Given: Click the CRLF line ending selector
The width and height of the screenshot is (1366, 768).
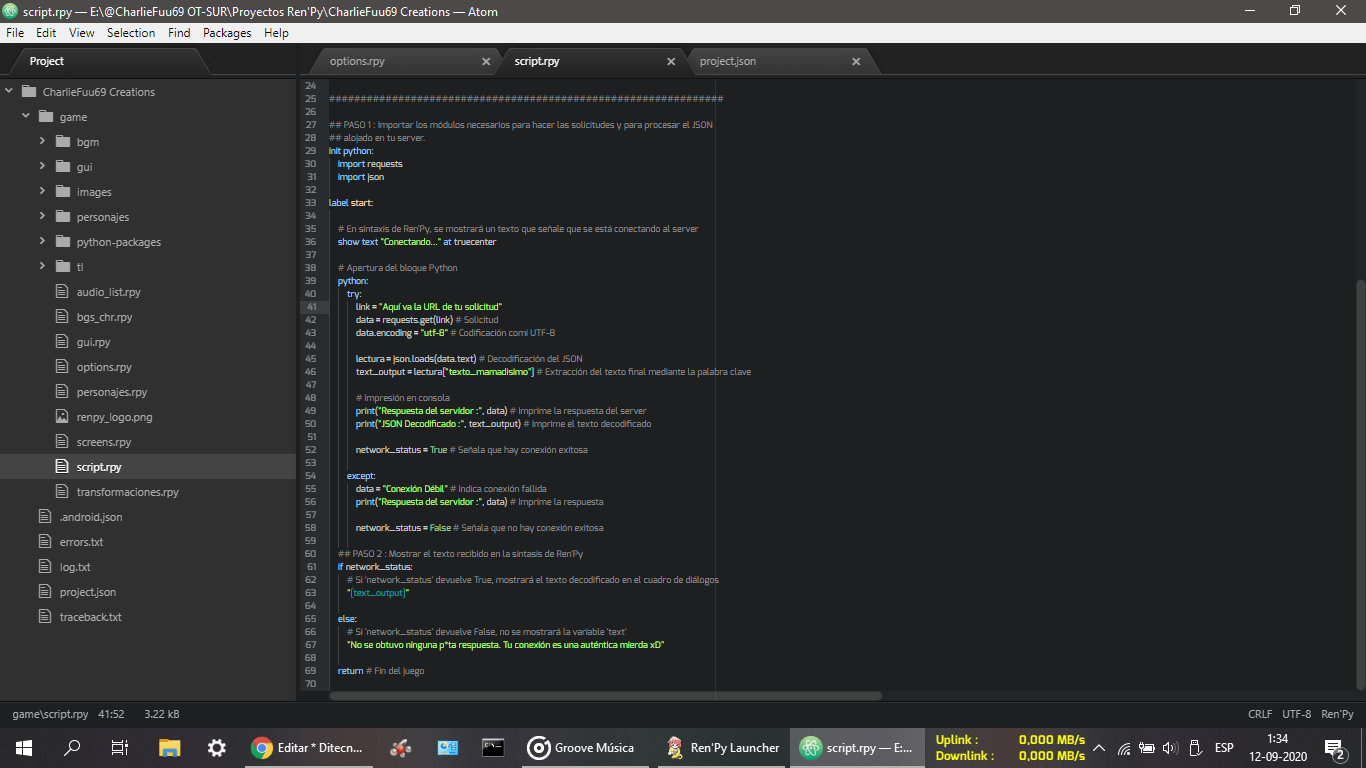Looking at the screenshot, I should tap(1260, 714).
